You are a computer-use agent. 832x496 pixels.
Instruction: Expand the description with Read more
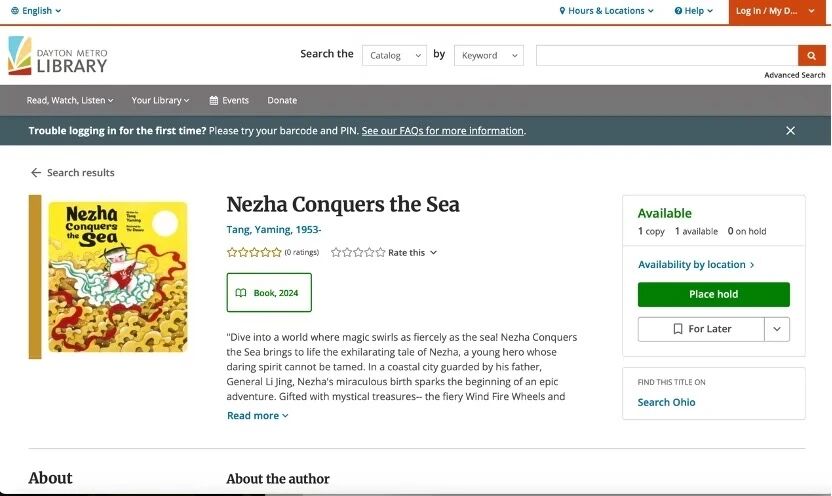[257, 416]
